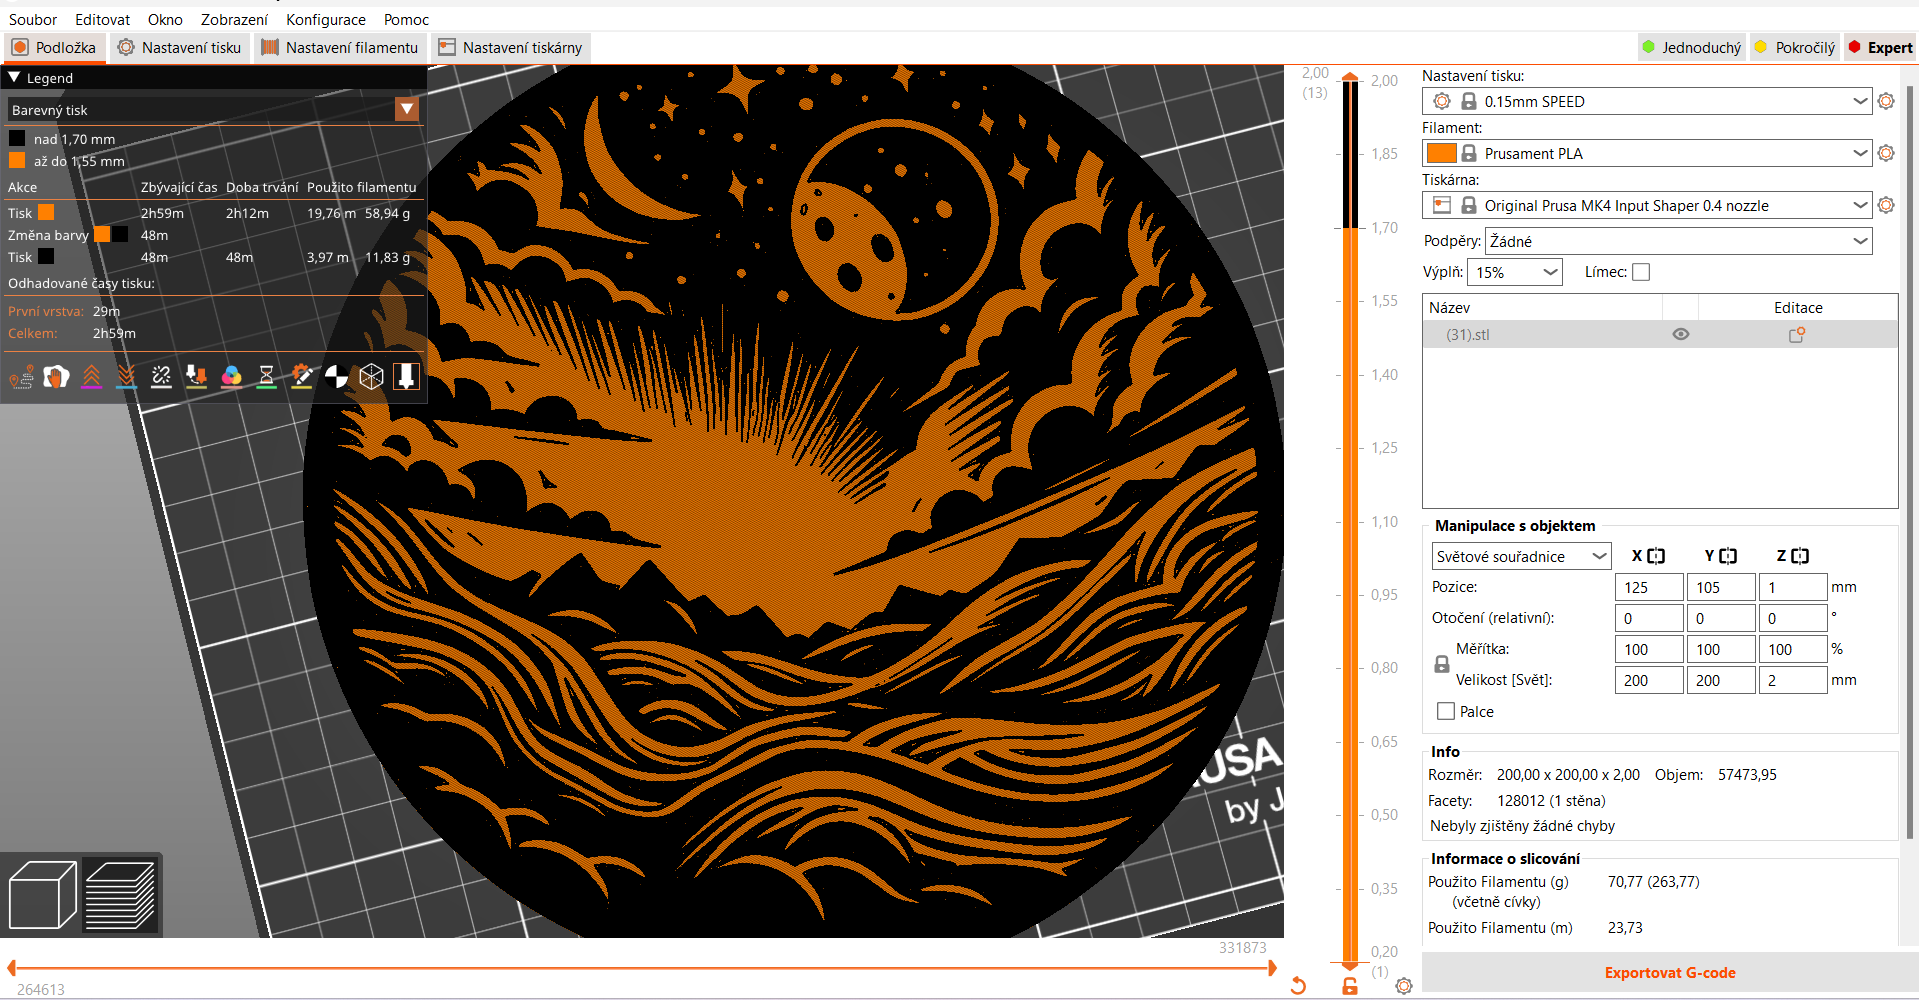Viewport: 1919px width, 1000px height.
Task: Select Expert mode
Action: pos(1880,47)
